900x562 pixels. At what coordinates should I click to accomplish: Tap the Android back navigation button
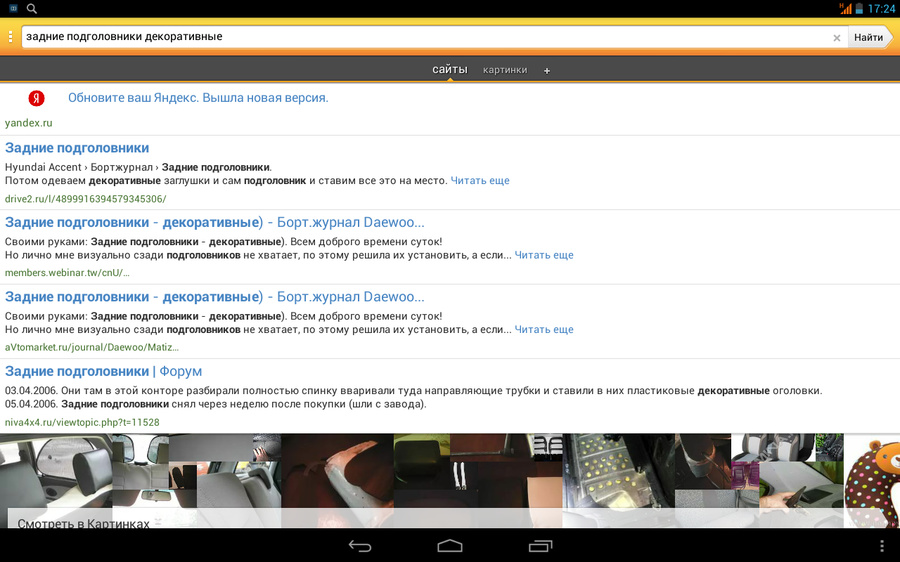pyautogui.click(x=360, y=546)
